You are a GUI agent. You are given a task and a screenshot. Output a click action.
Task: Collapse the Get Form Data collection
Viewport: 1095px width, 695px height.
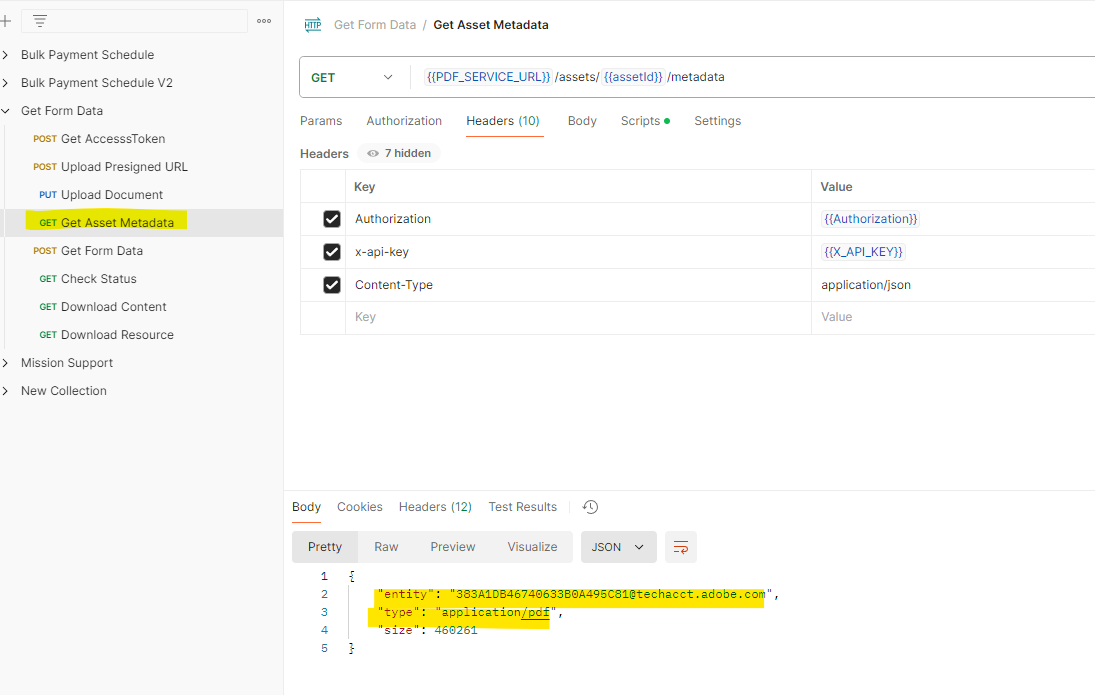pos(8,110)
